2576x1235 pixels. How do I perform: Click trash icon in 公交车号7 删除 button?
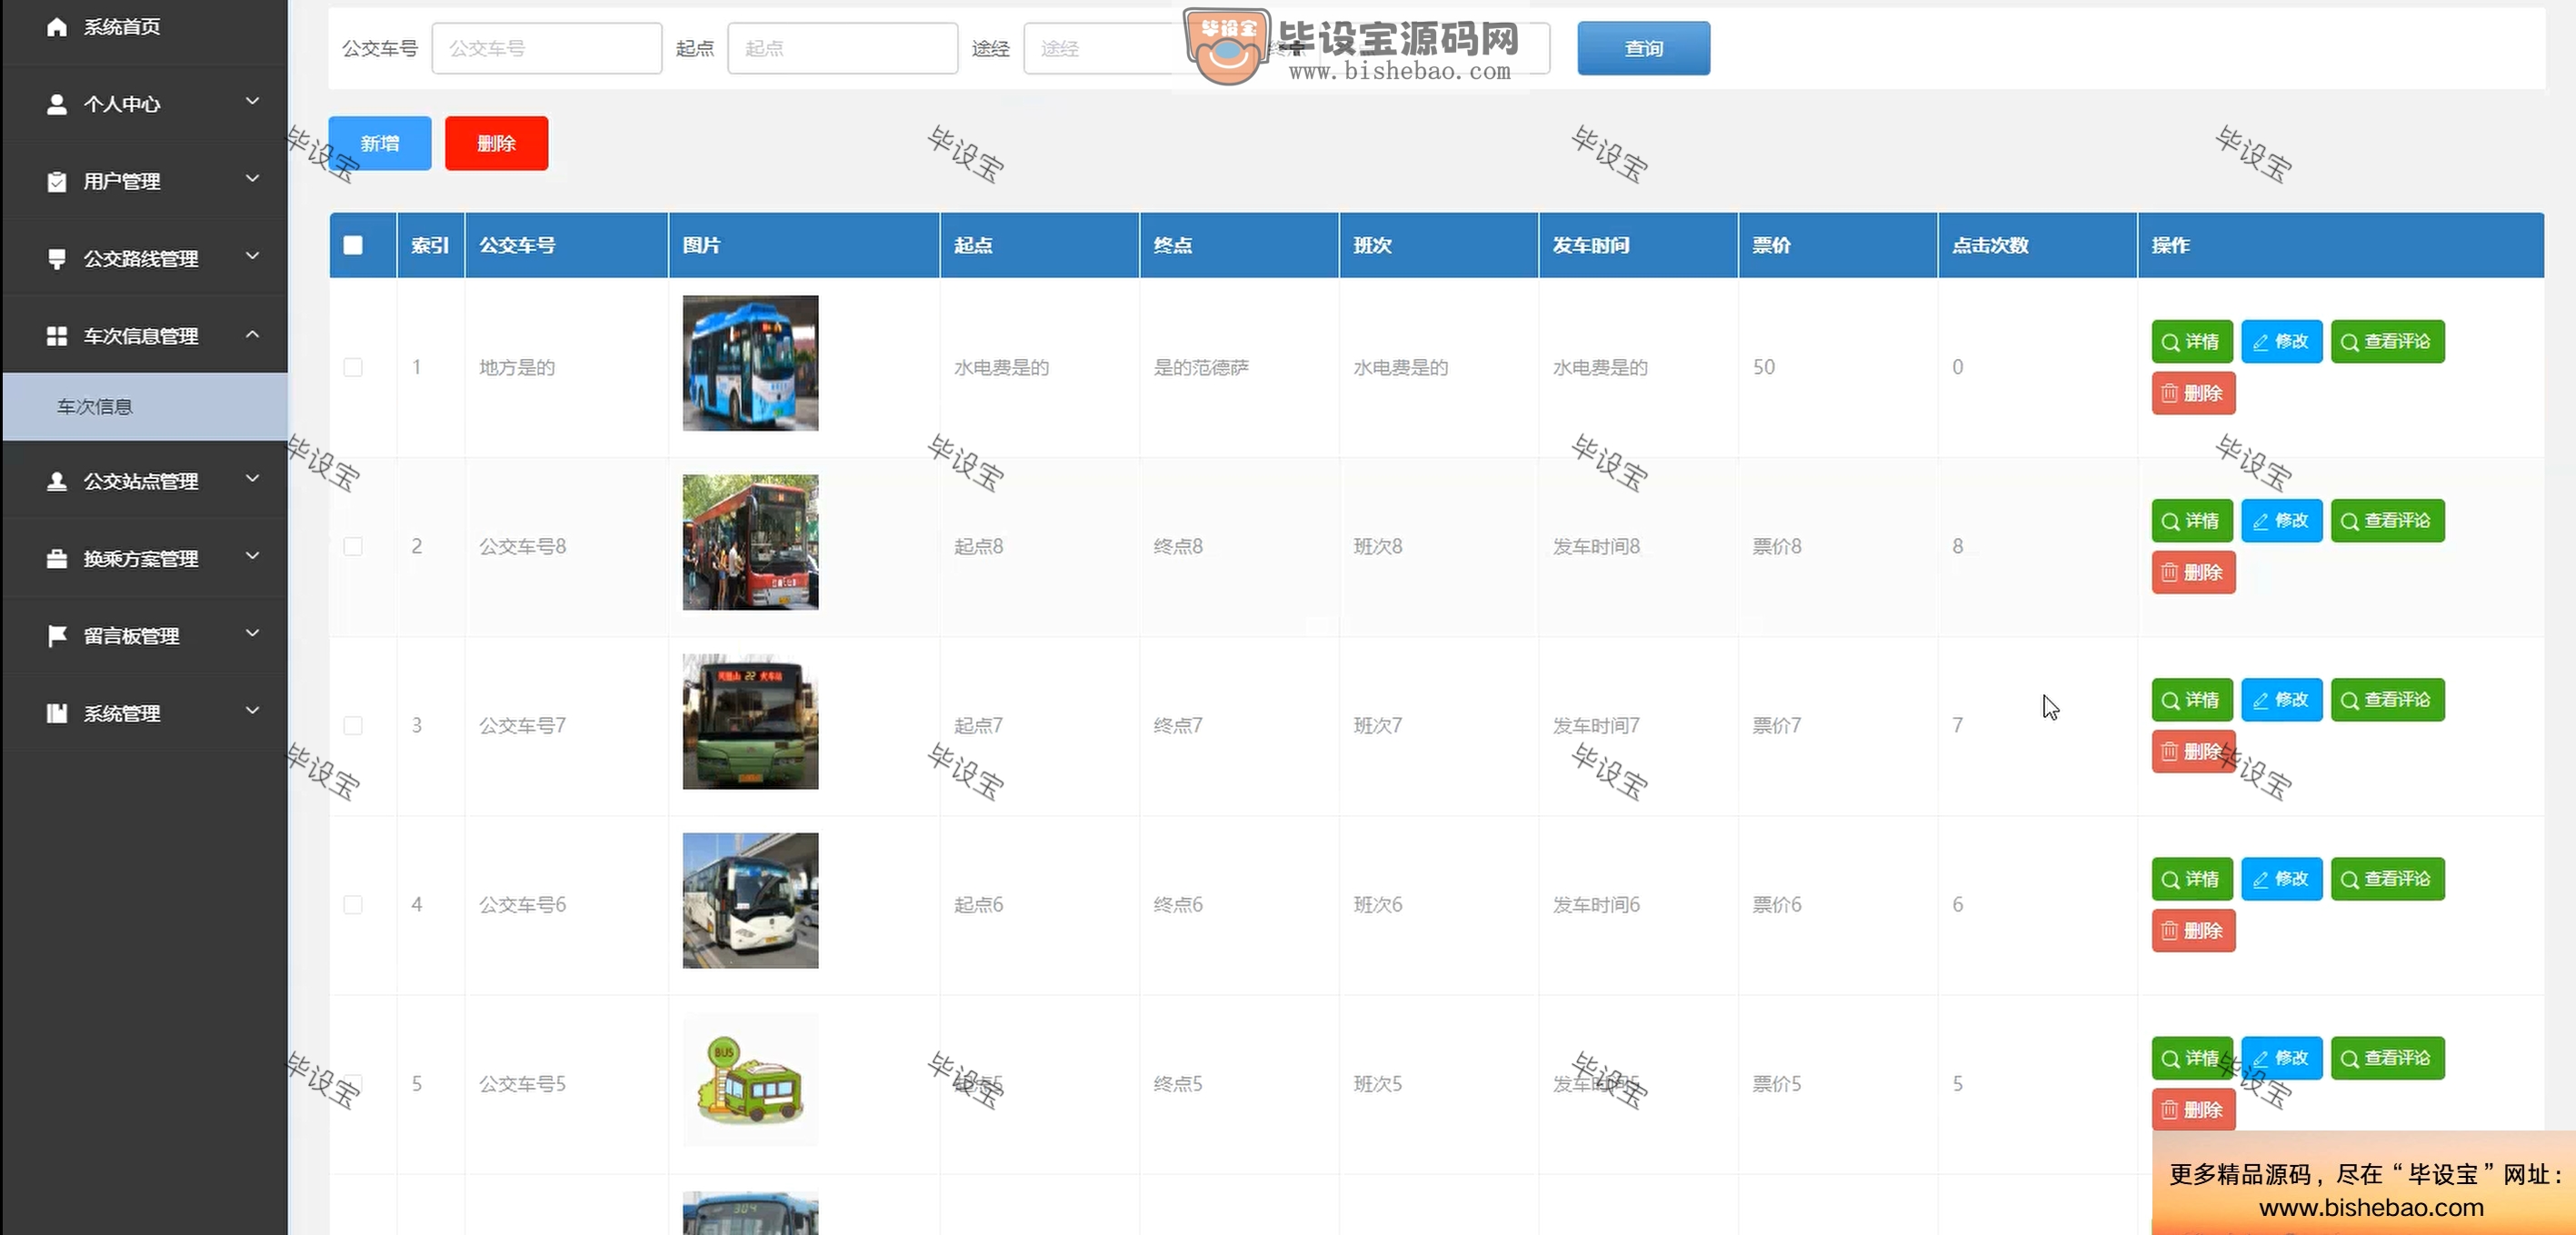[x=2169, y=751]
